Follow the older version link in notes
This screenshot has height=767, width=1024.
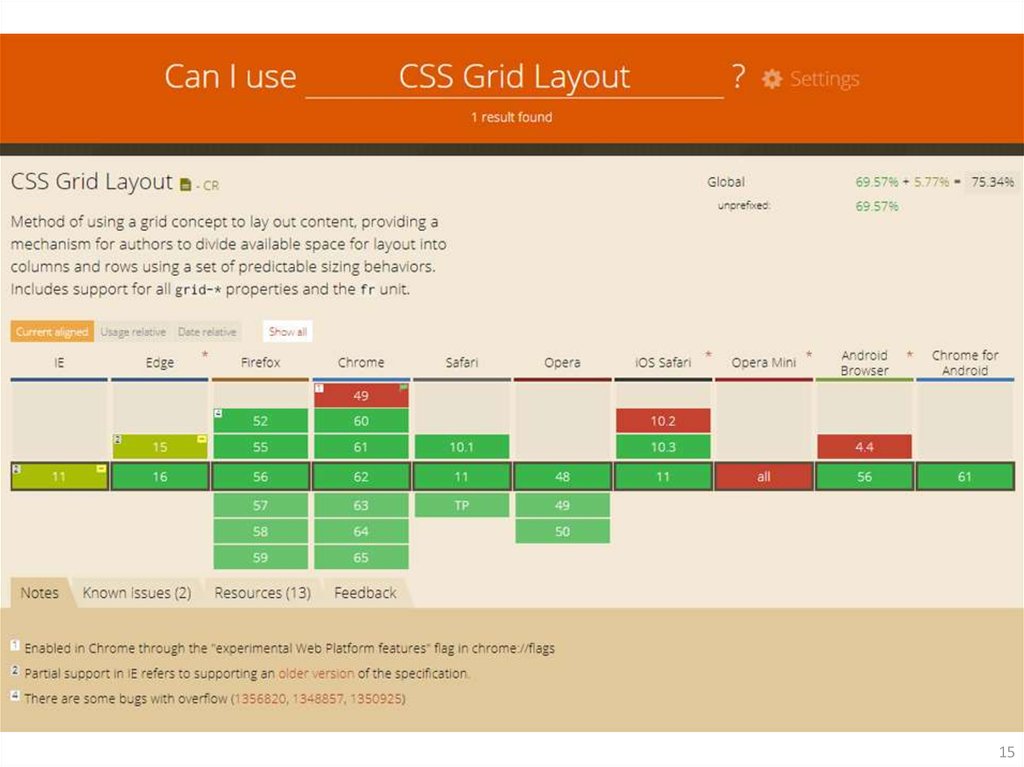coord(316,673)
